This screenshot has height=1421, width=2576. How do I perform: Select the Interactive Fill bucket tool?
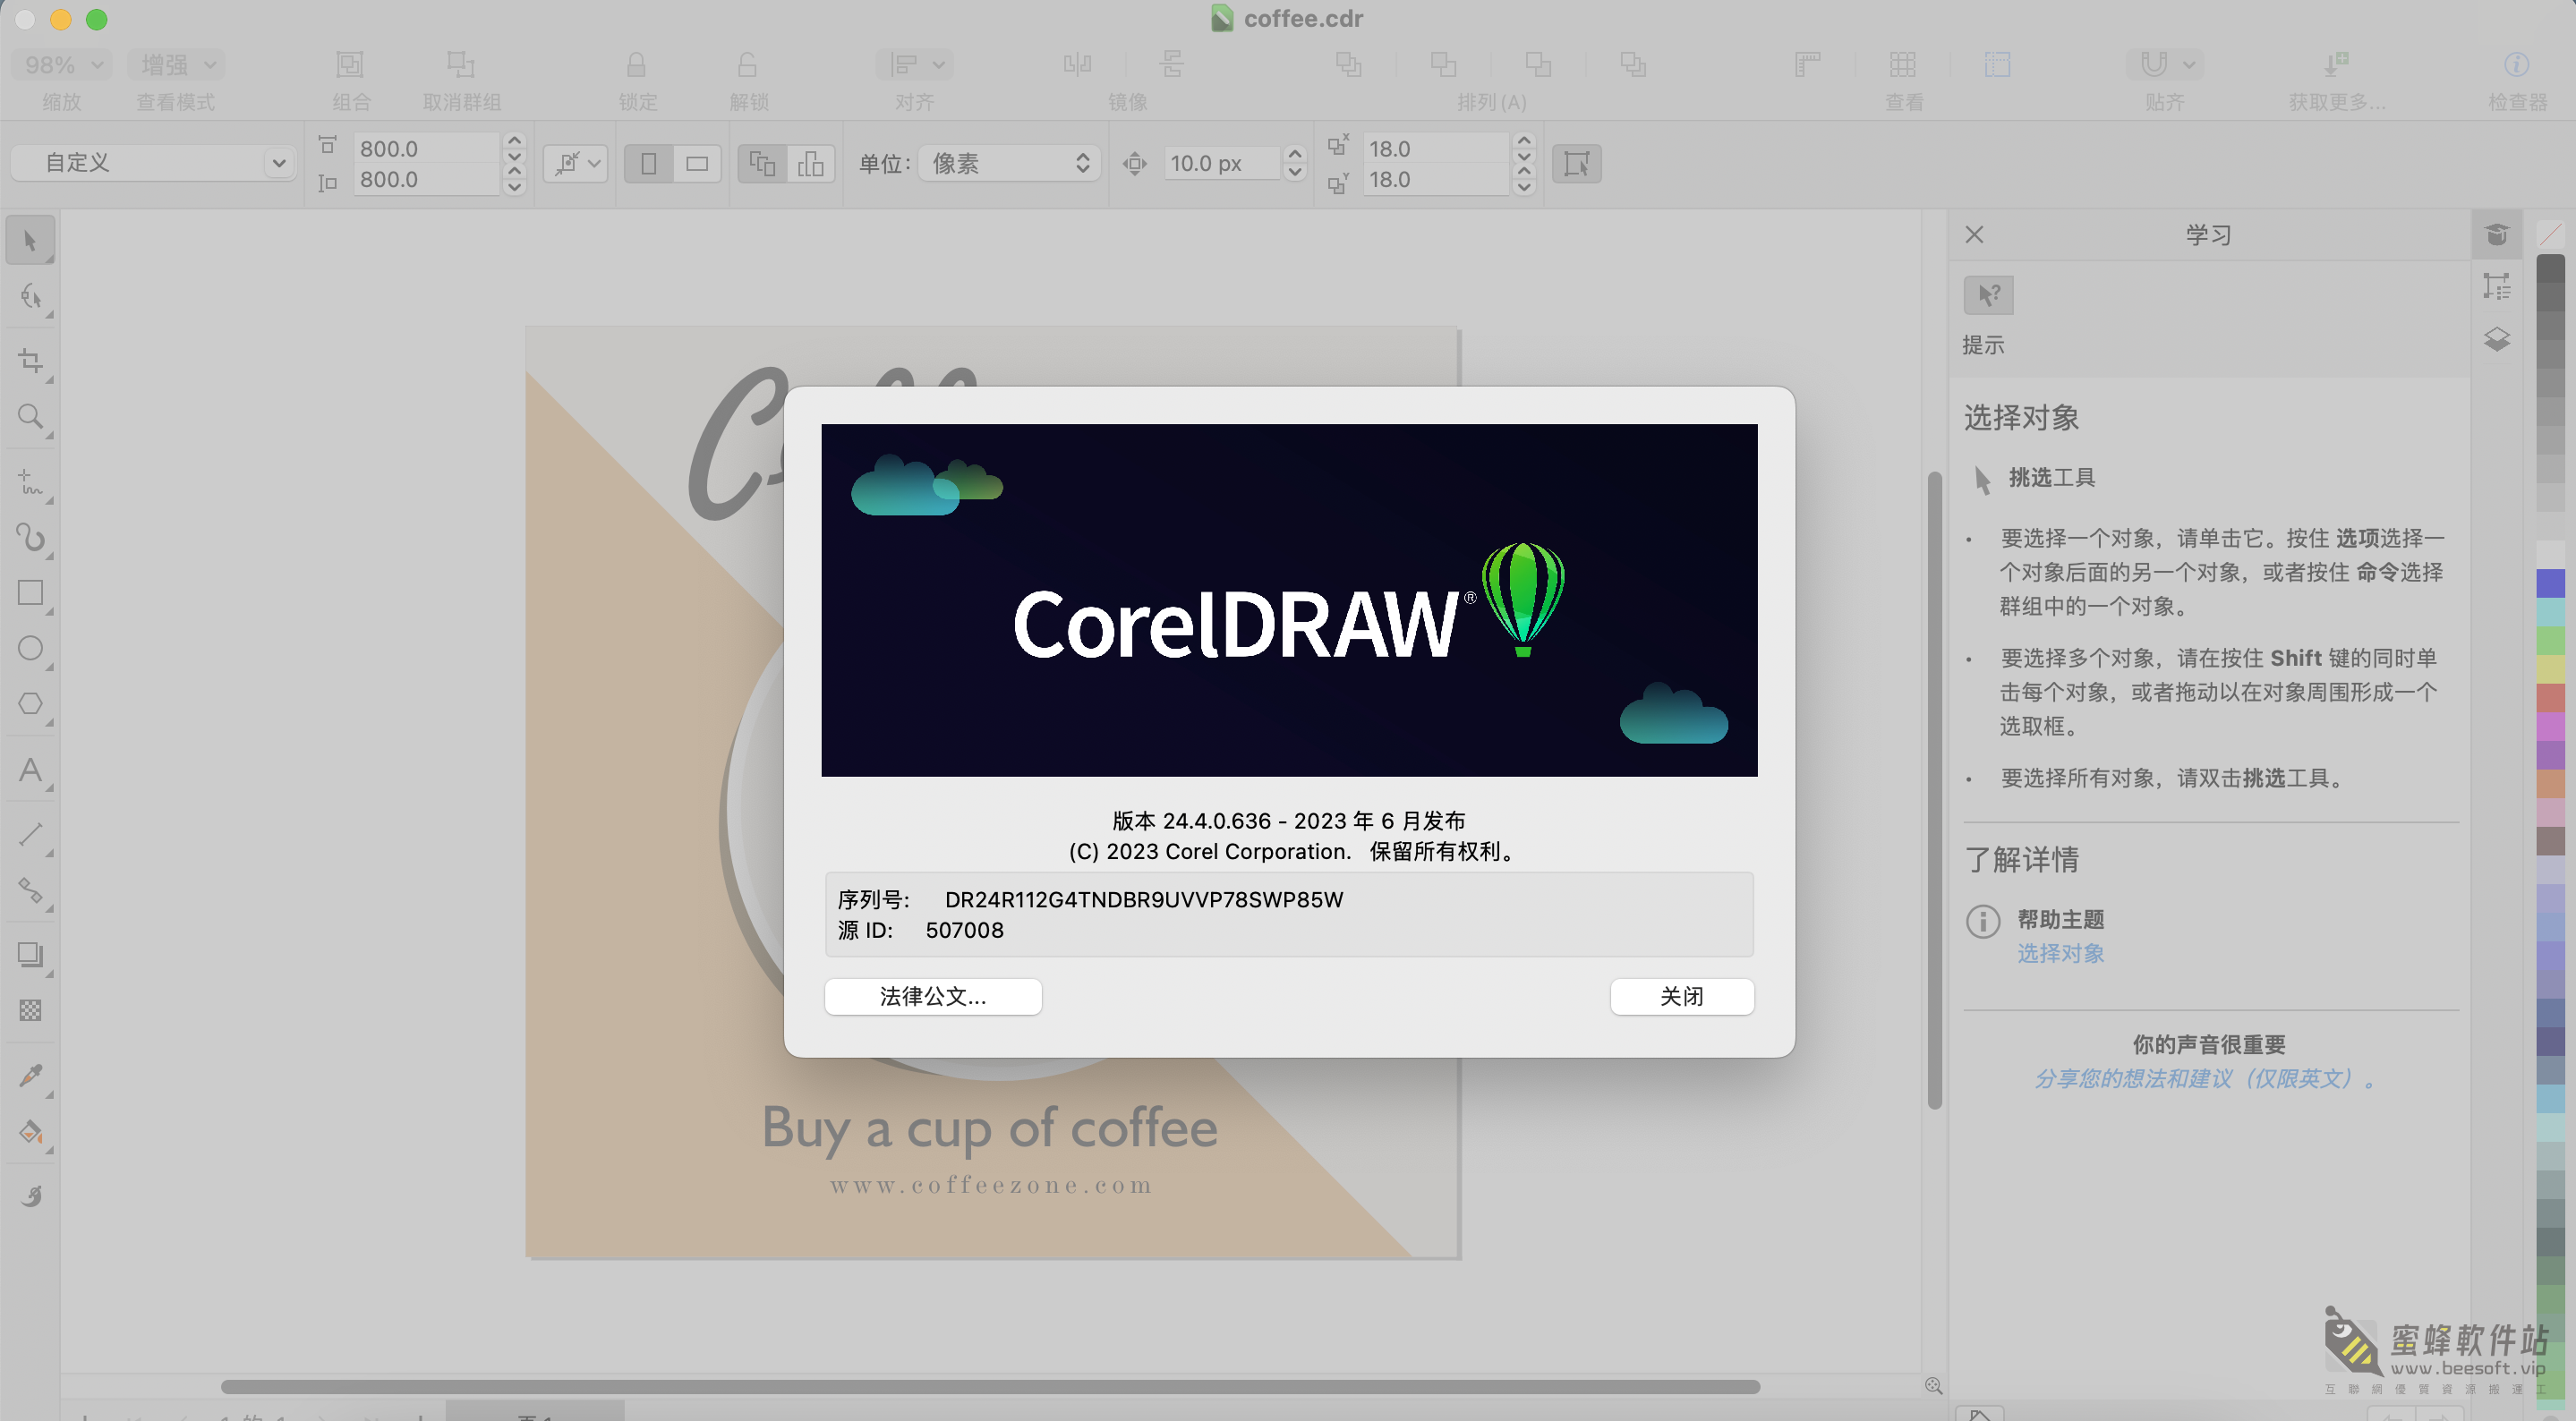pyautogui.click(x=30, y=1133)
